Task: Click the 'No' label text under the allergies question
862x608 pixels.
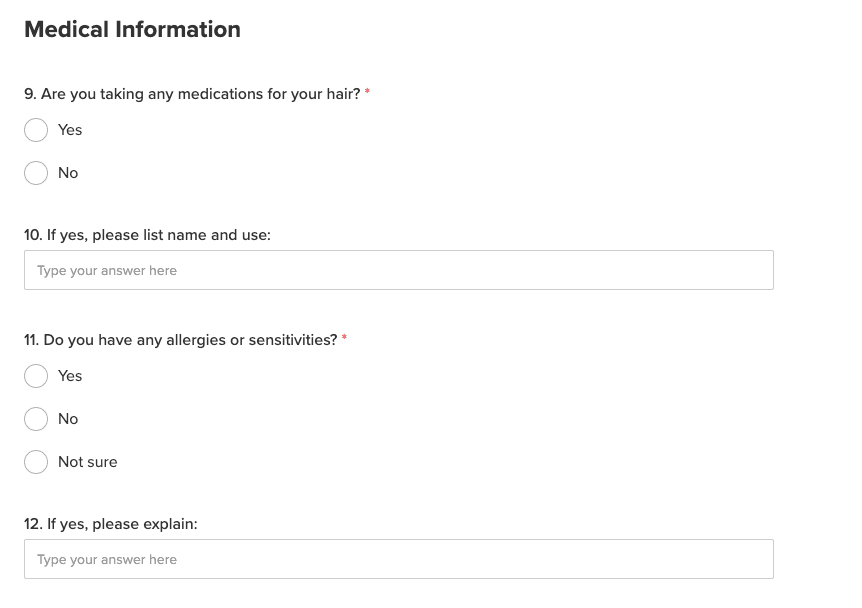Action: [68, 419]
